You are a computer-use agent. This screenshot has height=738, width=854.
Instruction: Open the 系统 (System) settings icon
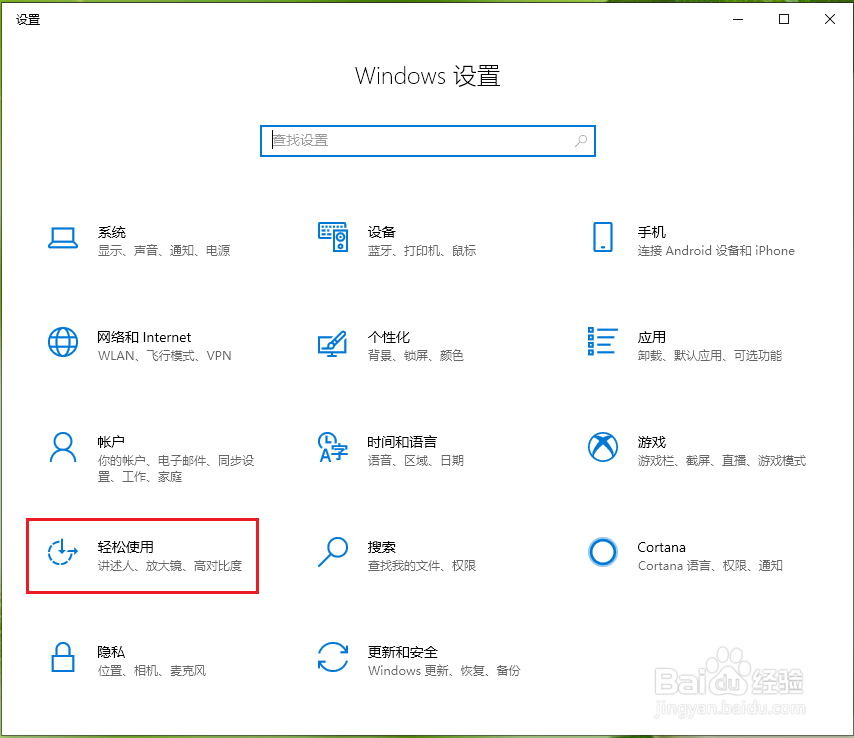tap(63, 240)
